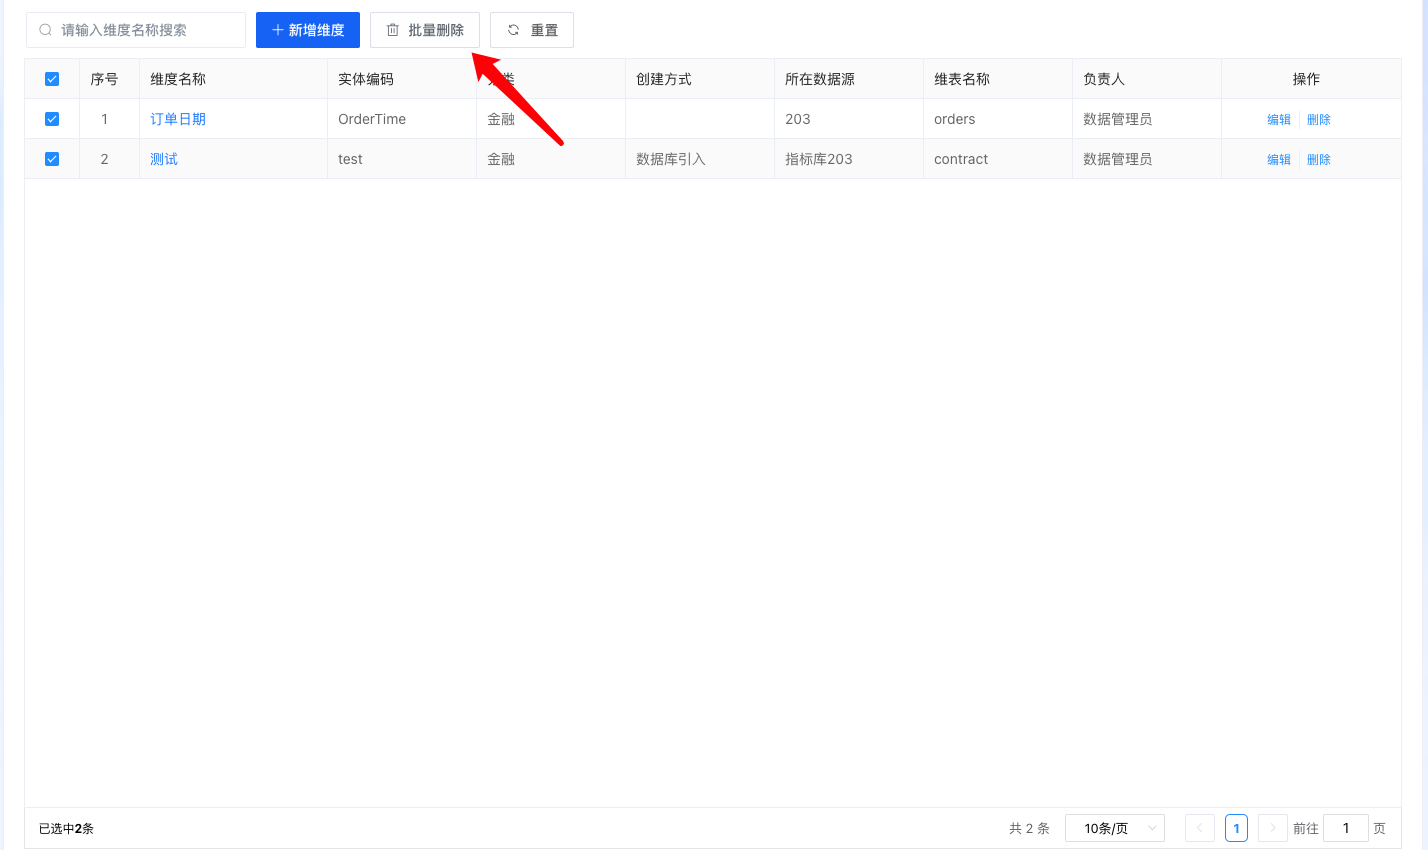The height and width of the screenshot is (850, 1428).
Task: Delete the 测试 row
Action: click(x=1319, y=159)
